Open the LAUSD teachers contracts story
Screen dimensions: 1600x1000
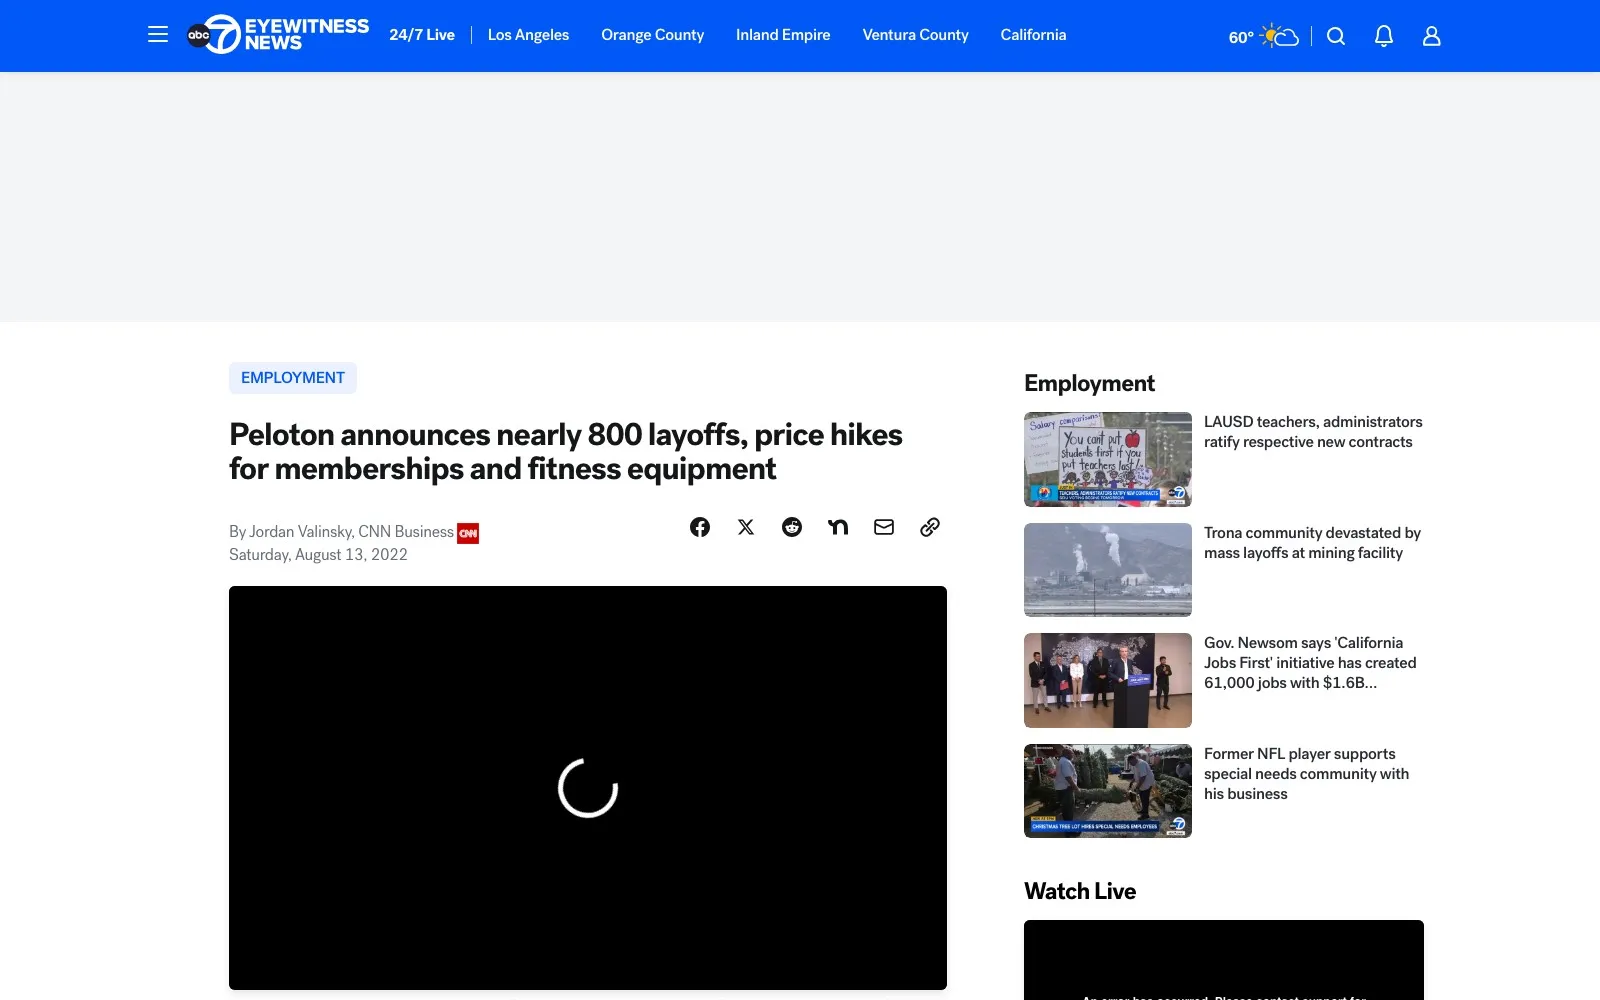pyautogui.click(x=1313, y=432)
